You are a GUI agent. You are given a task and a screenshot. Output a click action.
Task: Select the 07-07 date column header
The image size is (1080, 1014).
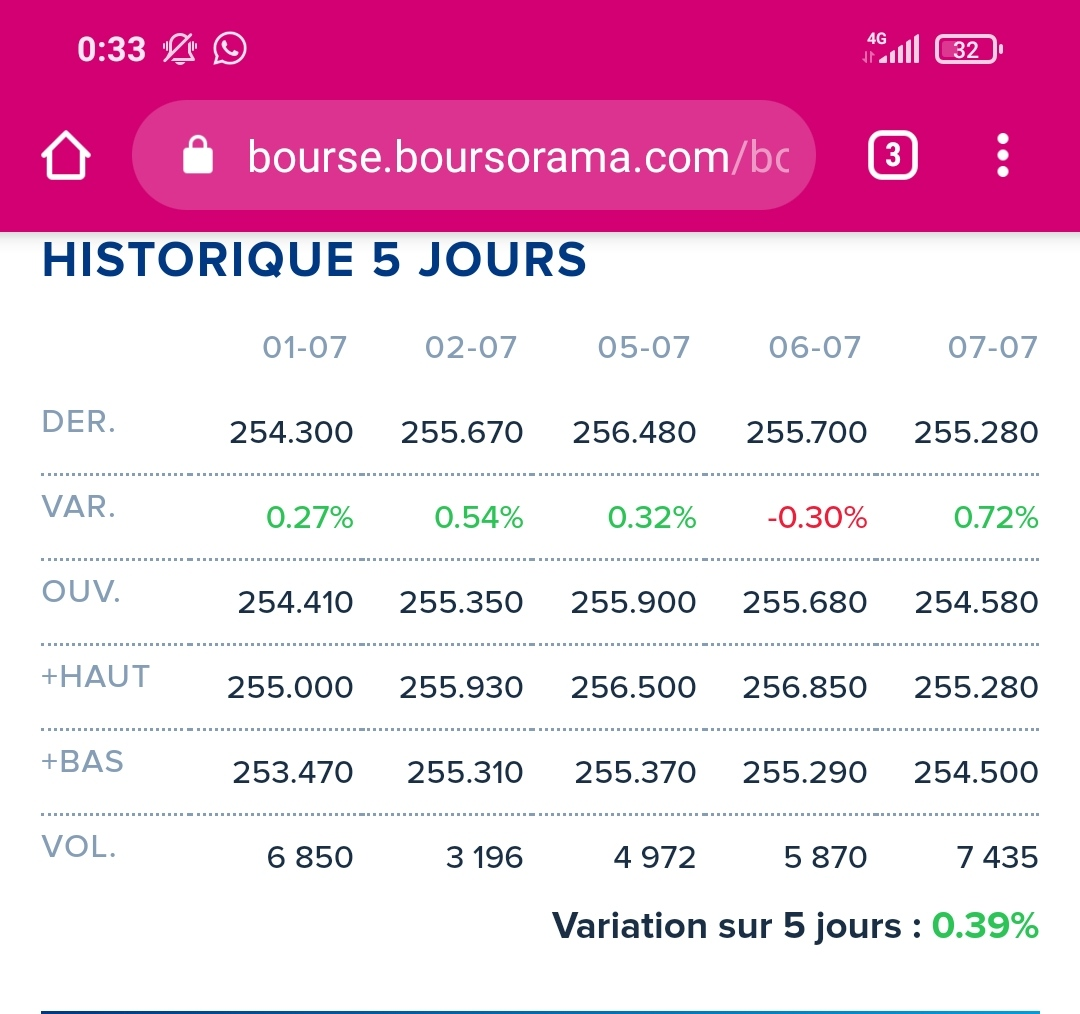coord(992,347)
